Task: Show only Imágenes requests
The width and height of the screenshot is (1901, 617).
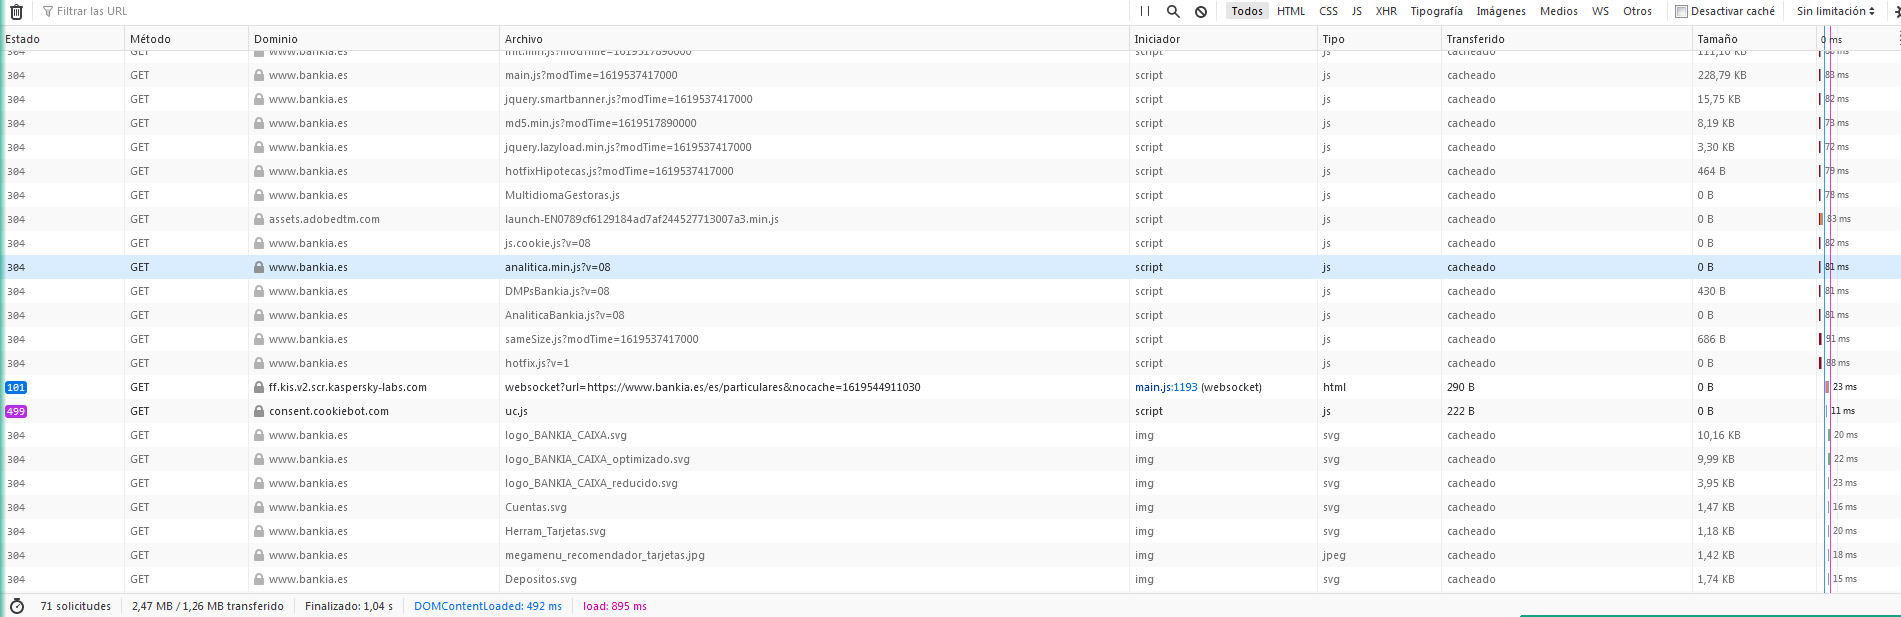Action: [x=1501, y=11]
